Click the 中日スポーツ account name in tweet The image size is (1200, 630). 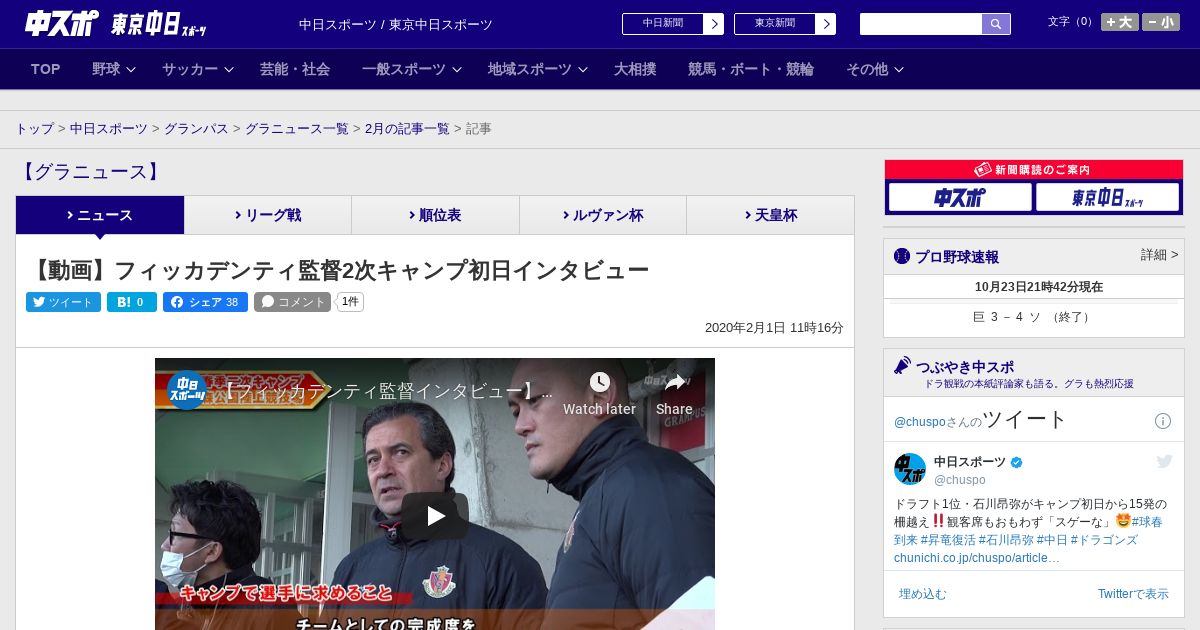[x=970, y=462]
